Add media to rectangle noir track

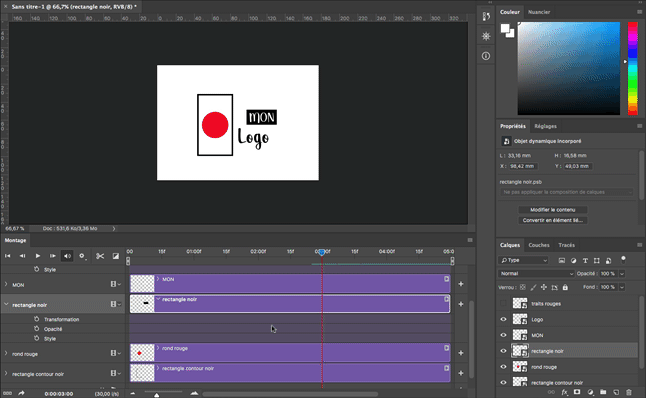pyautogui.click(x=461, y=304)
